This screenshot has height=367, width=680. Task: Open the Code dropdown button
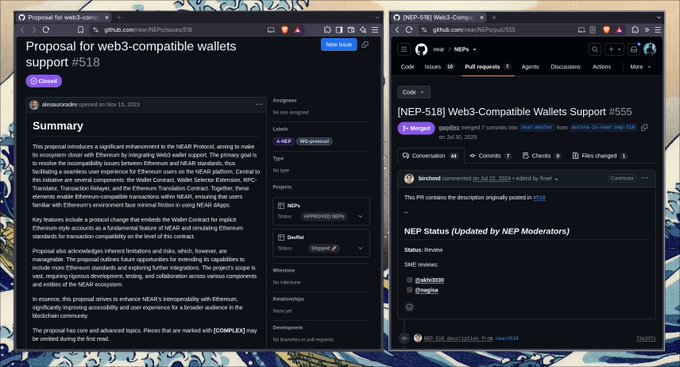[x=414, y=92]
